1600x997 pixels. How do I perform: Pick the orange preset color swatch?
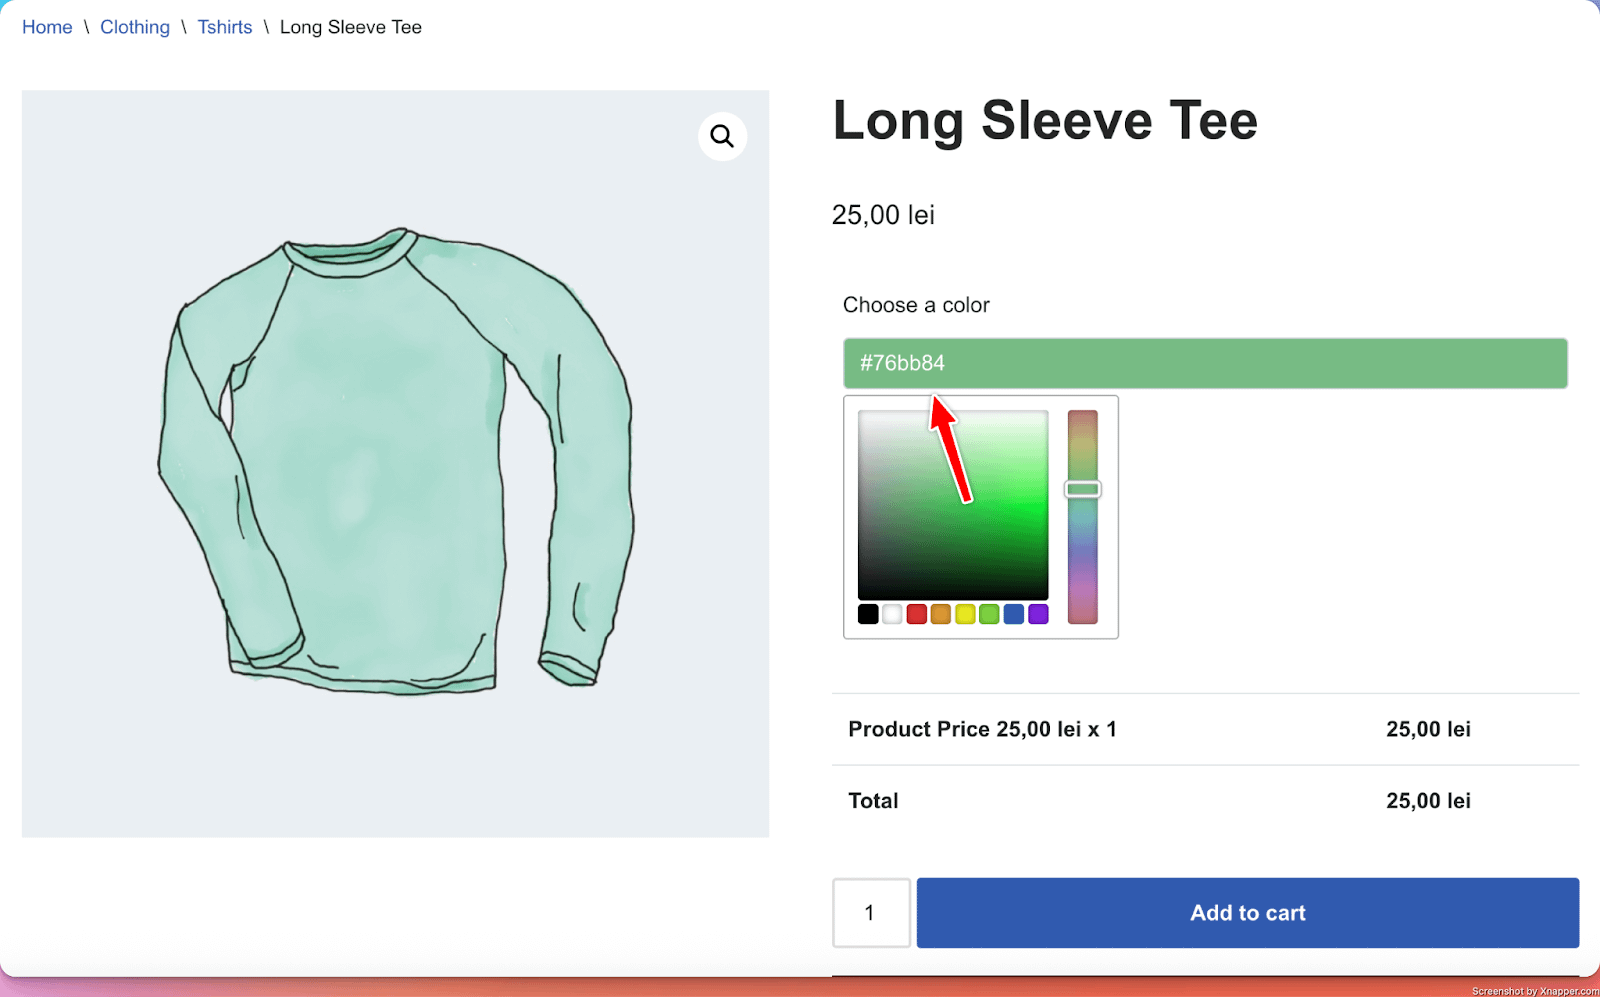[941, 614]
